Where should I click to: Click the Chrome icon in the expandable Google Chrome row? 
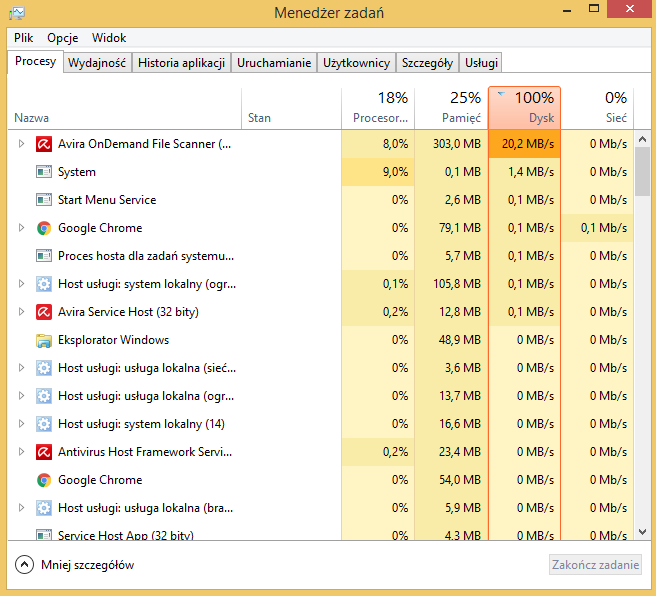point(44,228)
